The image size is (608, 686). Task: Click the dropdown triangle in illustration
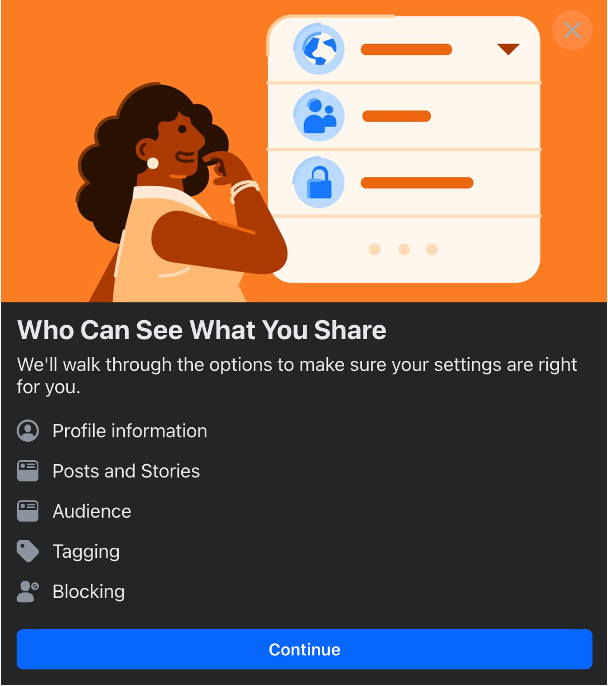(508, 49)
